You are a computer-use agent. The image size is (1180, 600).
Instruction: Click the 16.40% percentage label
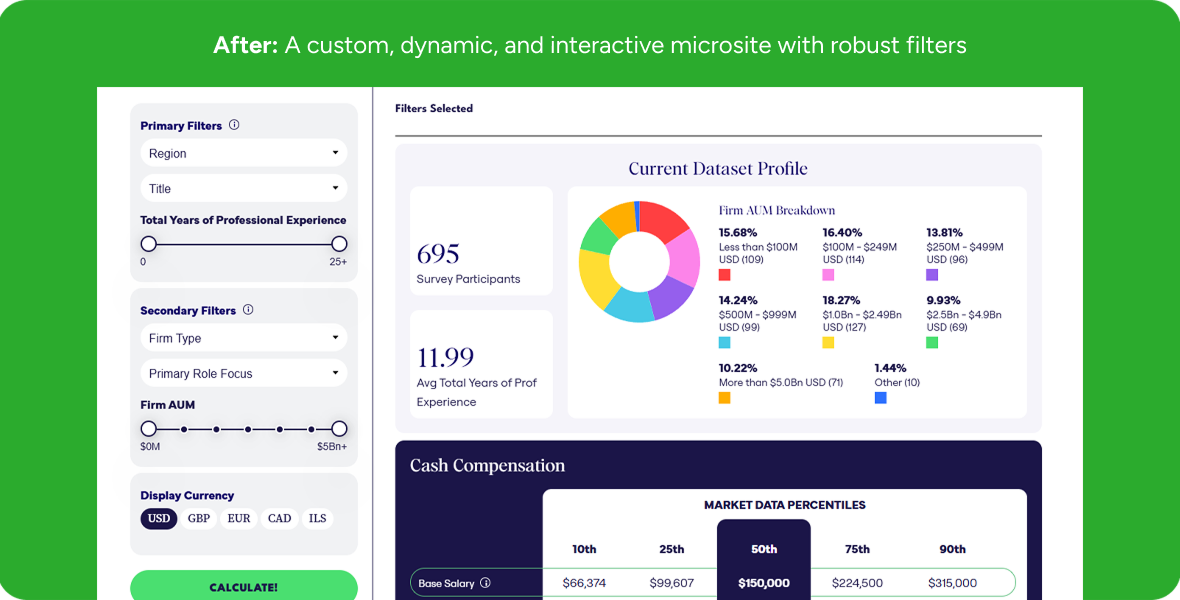[842, 233]
